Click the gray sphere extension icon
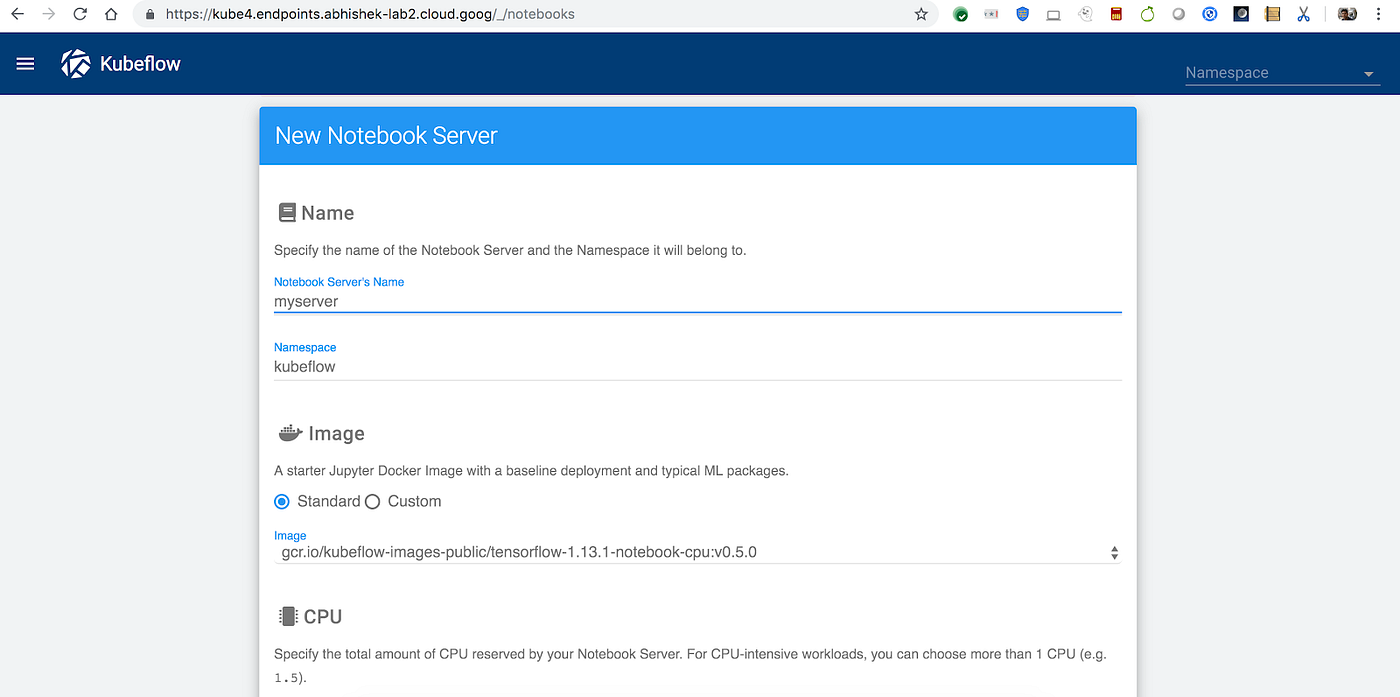The height and width of the screenshot is (697, 1400). [x=1178, y=15]
